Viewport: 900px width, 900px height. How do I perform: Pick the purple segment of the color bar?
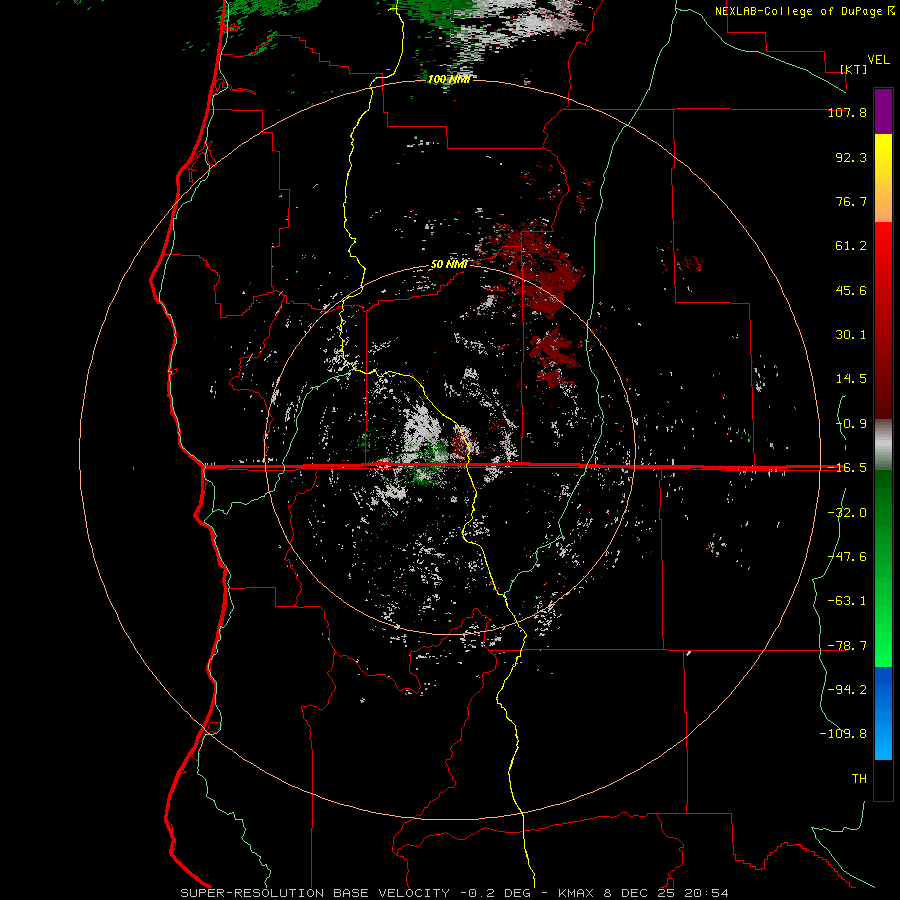coord(883,111)
